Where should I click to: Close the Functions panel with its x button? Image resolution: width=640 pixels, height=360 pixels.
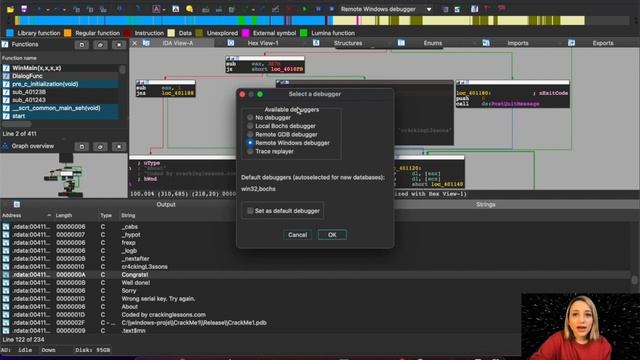[x=119, y=44]
